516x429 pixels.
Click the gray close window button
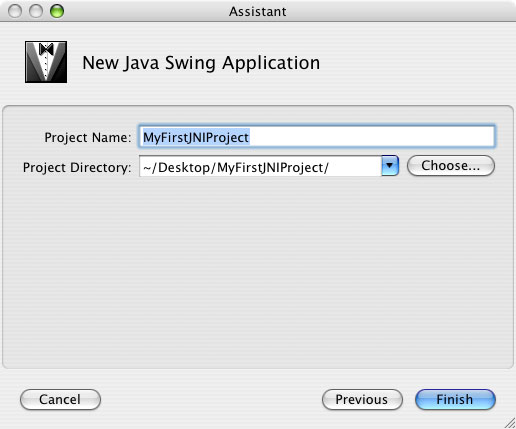click(x=15, y=11)
